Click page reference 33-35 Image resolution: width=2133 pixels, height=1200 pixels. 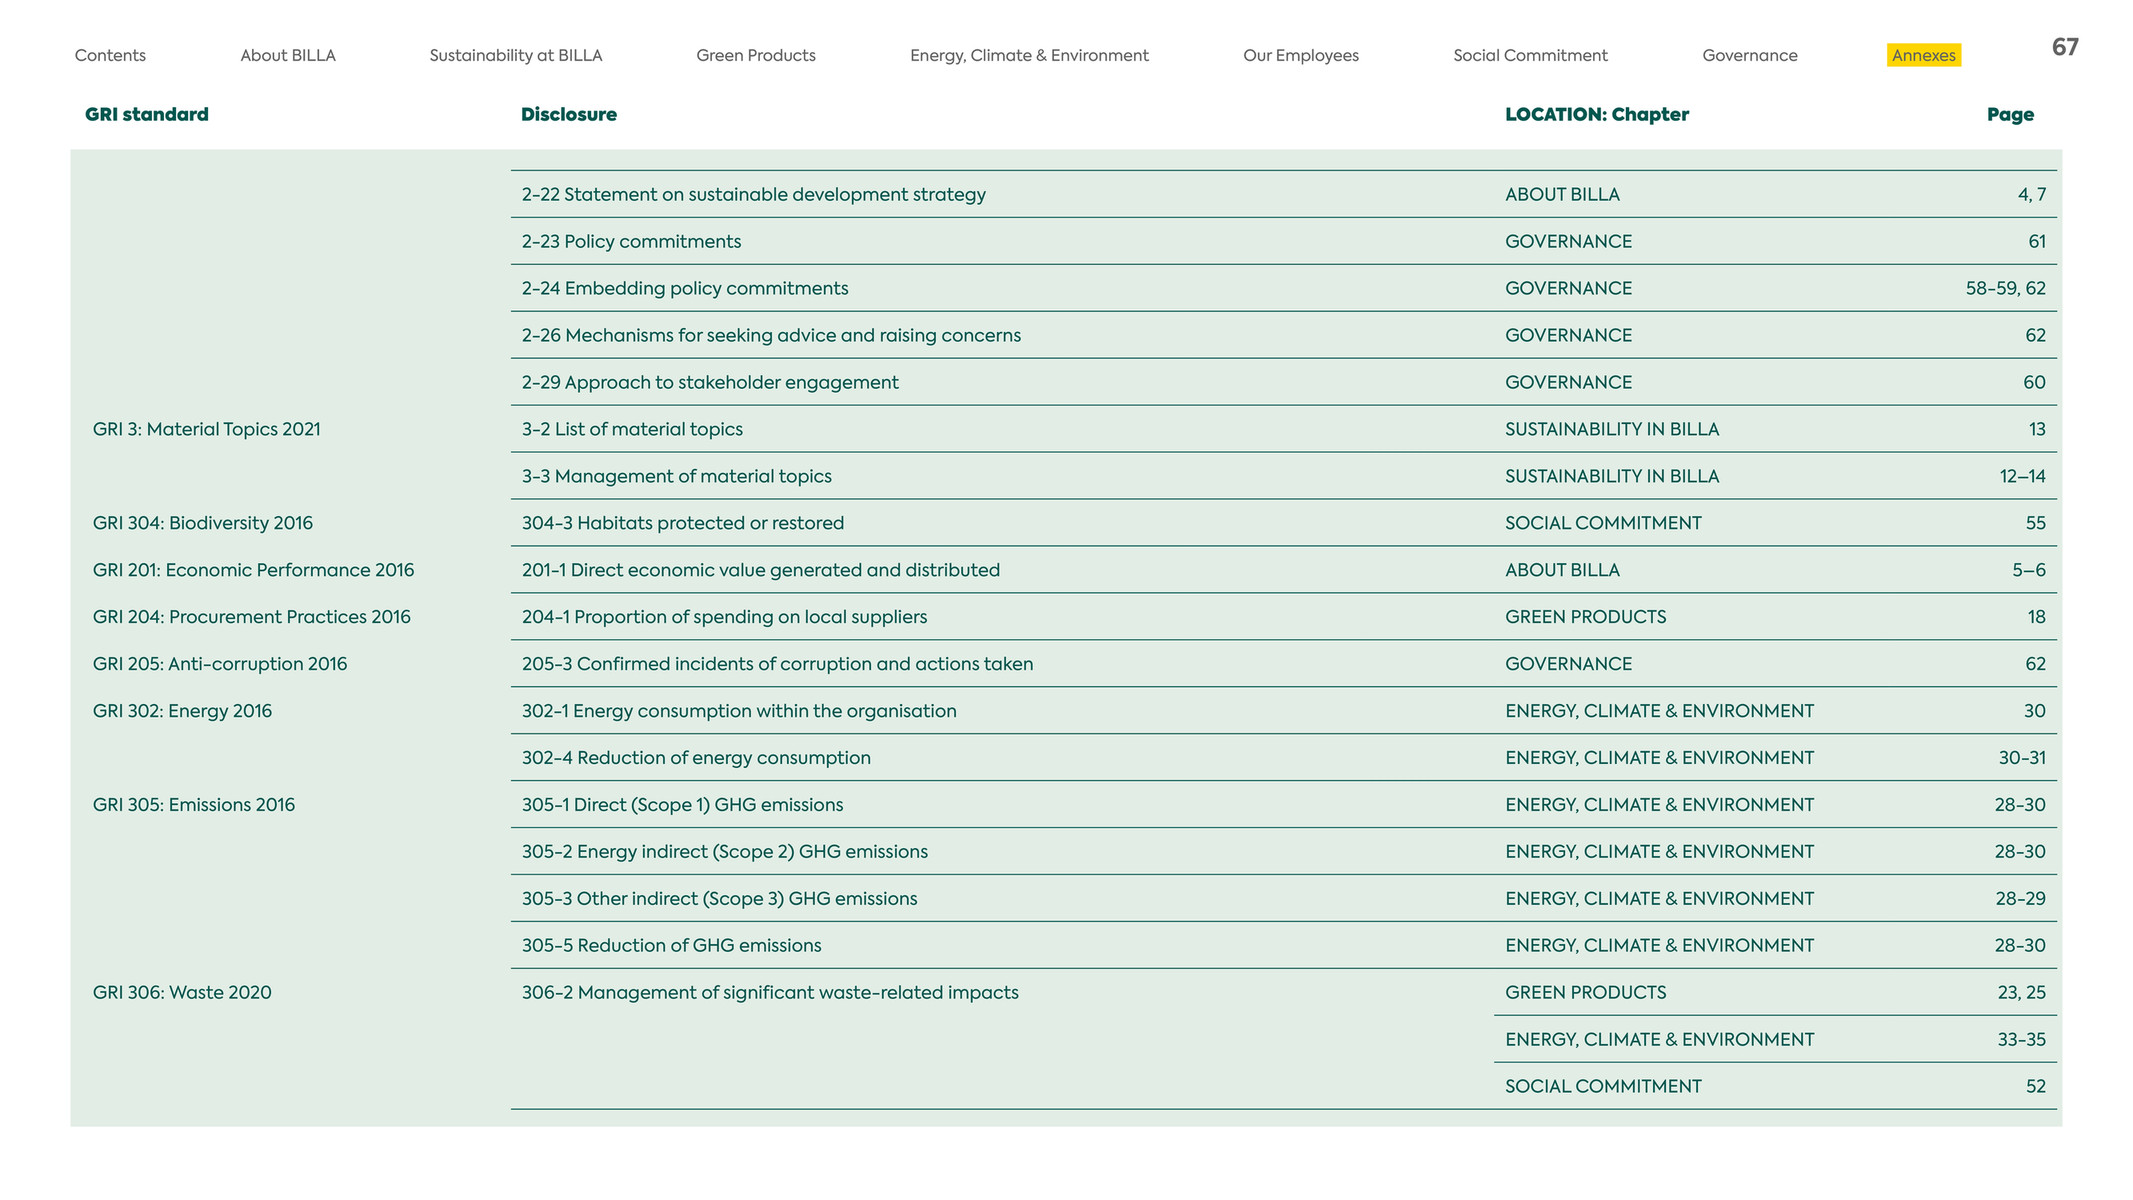(x=2022, y=1040)
